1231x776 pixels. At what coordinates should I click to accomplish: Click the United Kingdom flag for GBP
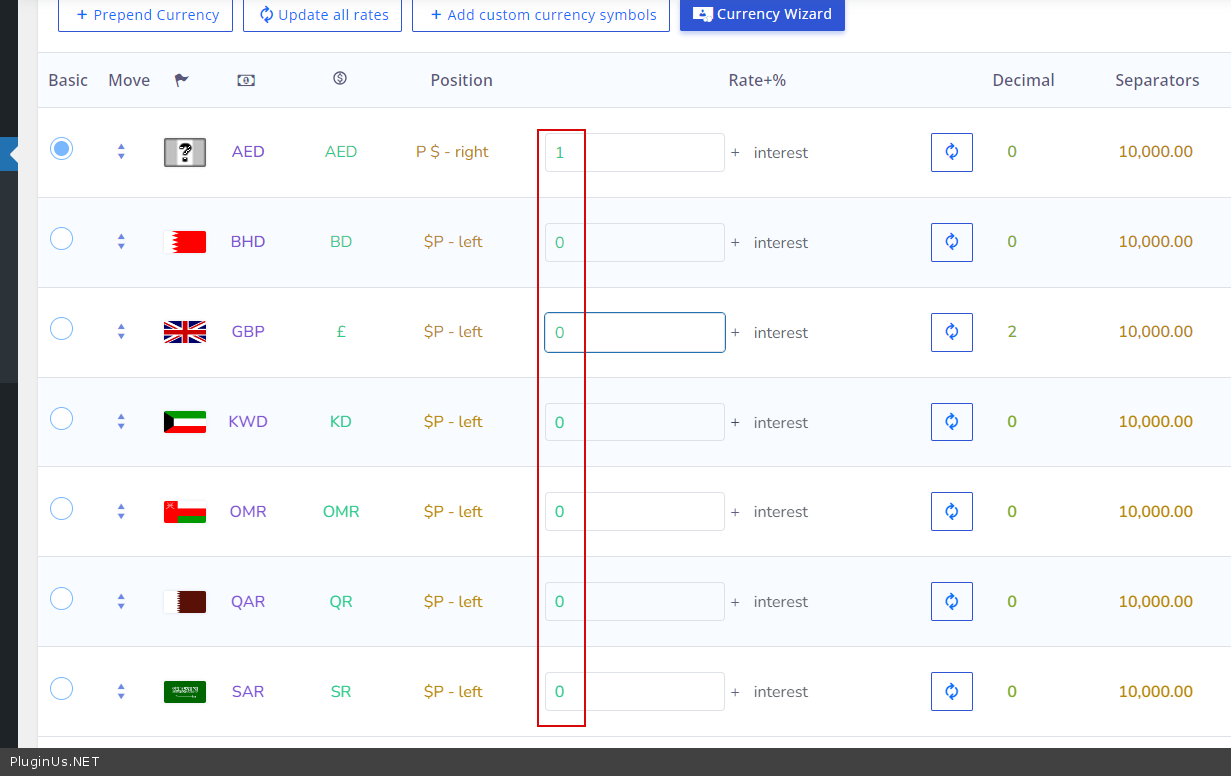[185, 332]
